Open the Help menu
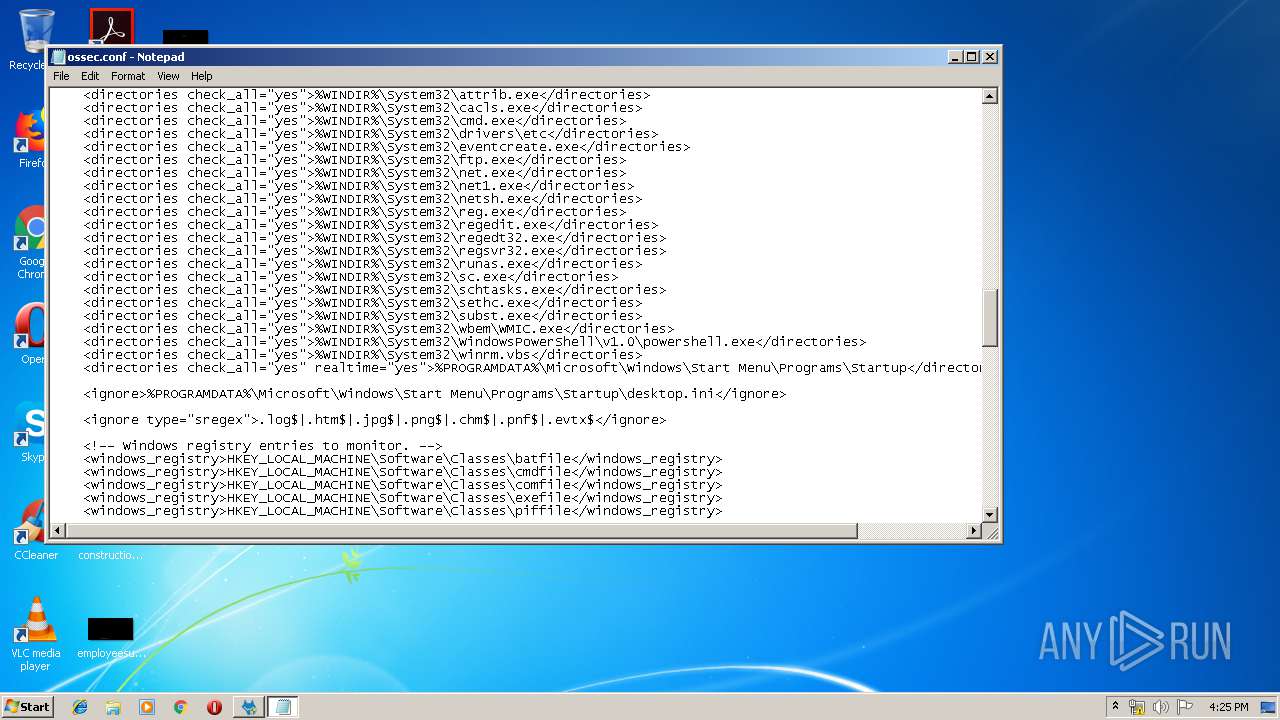Screen dimensions: 1280x720 pos(202,76)
